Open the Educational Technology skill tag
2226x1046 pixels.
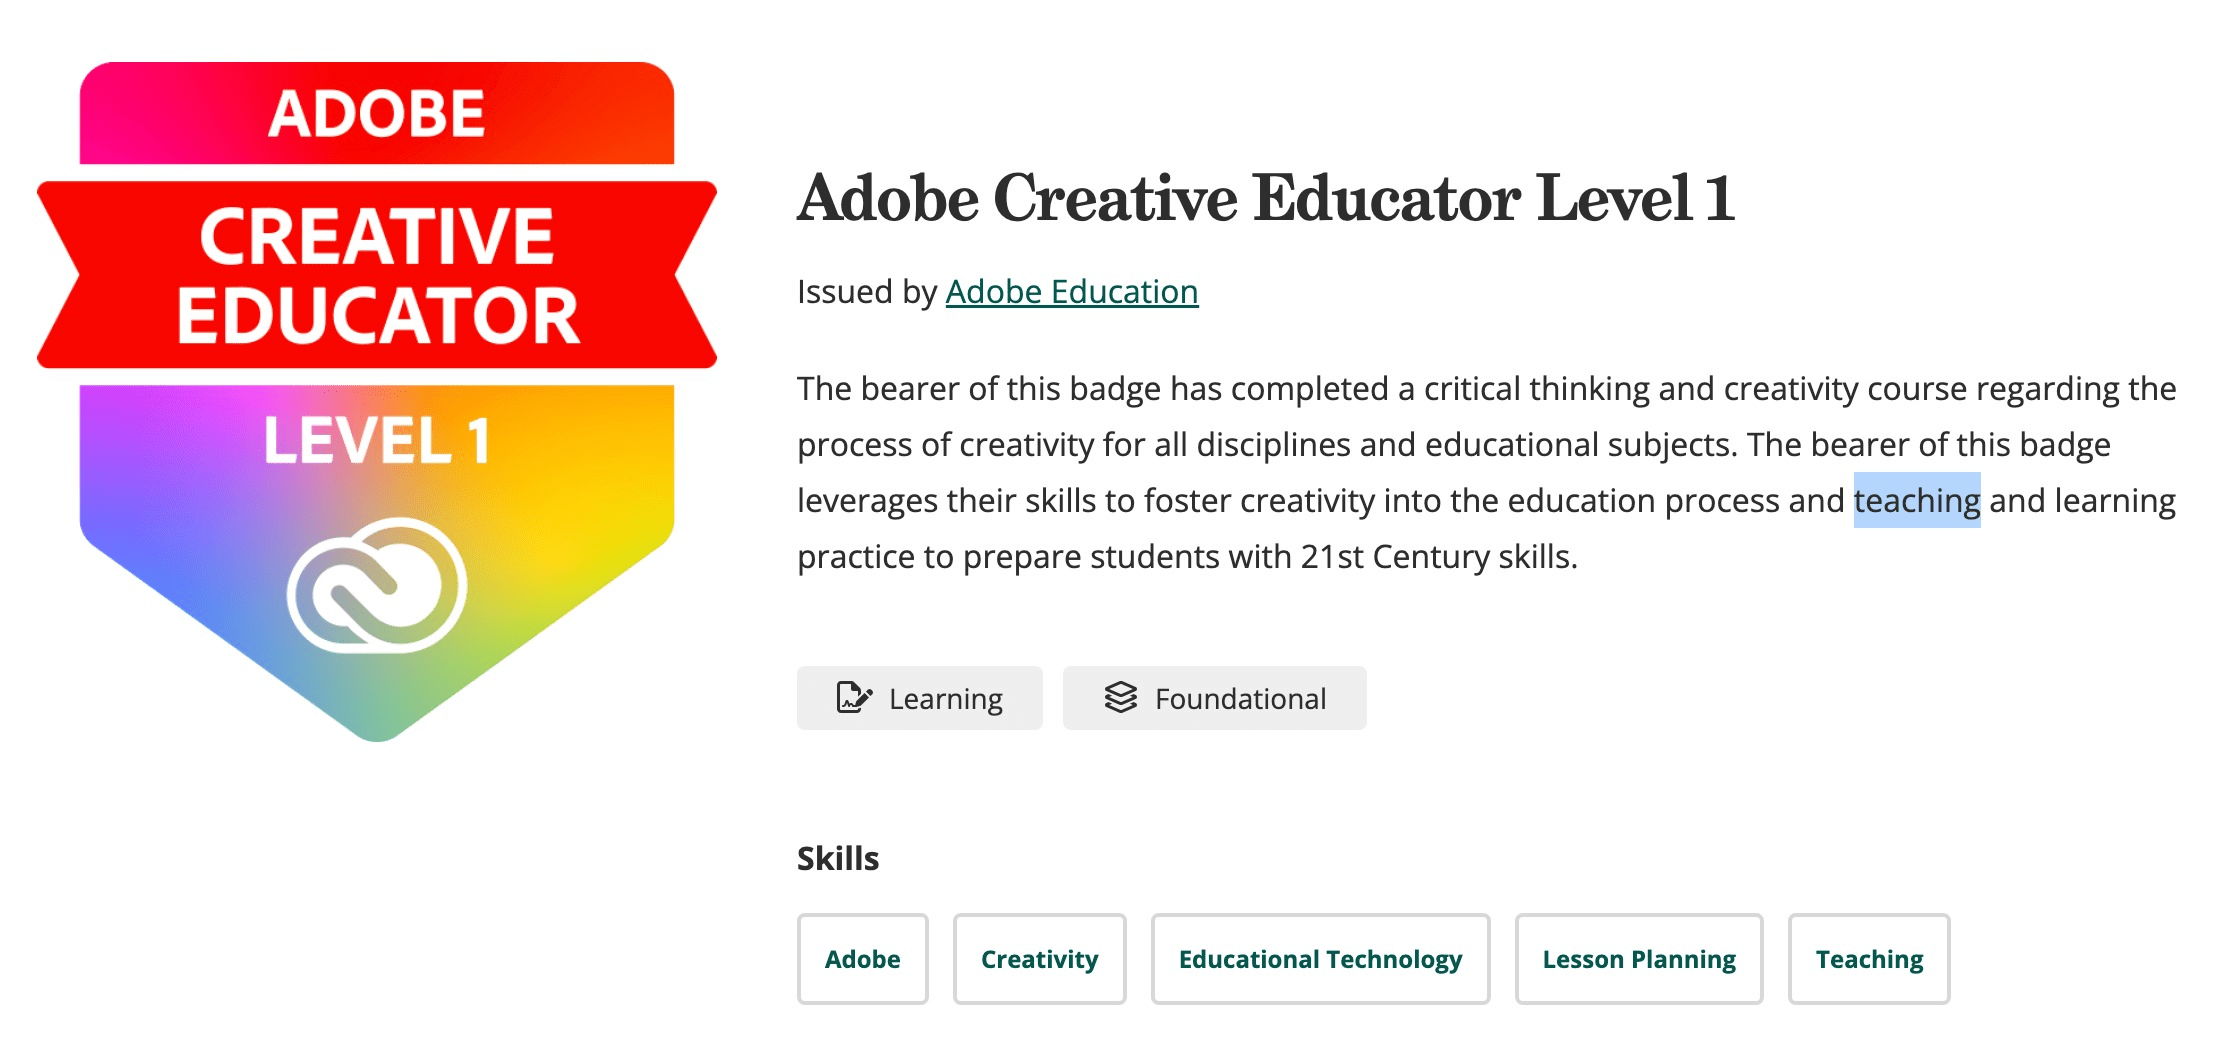[x=1320, y=959]
